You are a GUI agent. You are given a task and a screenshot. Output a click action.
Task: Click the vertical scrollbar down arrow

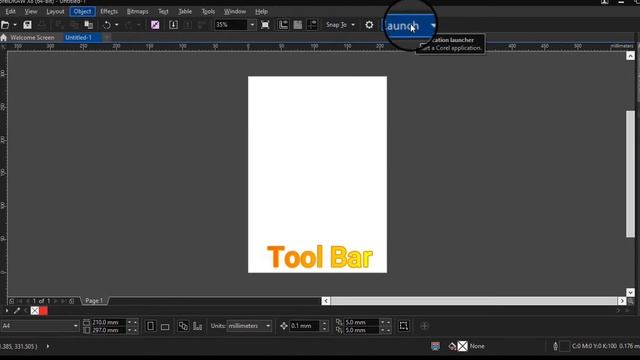tap(631, 292)
